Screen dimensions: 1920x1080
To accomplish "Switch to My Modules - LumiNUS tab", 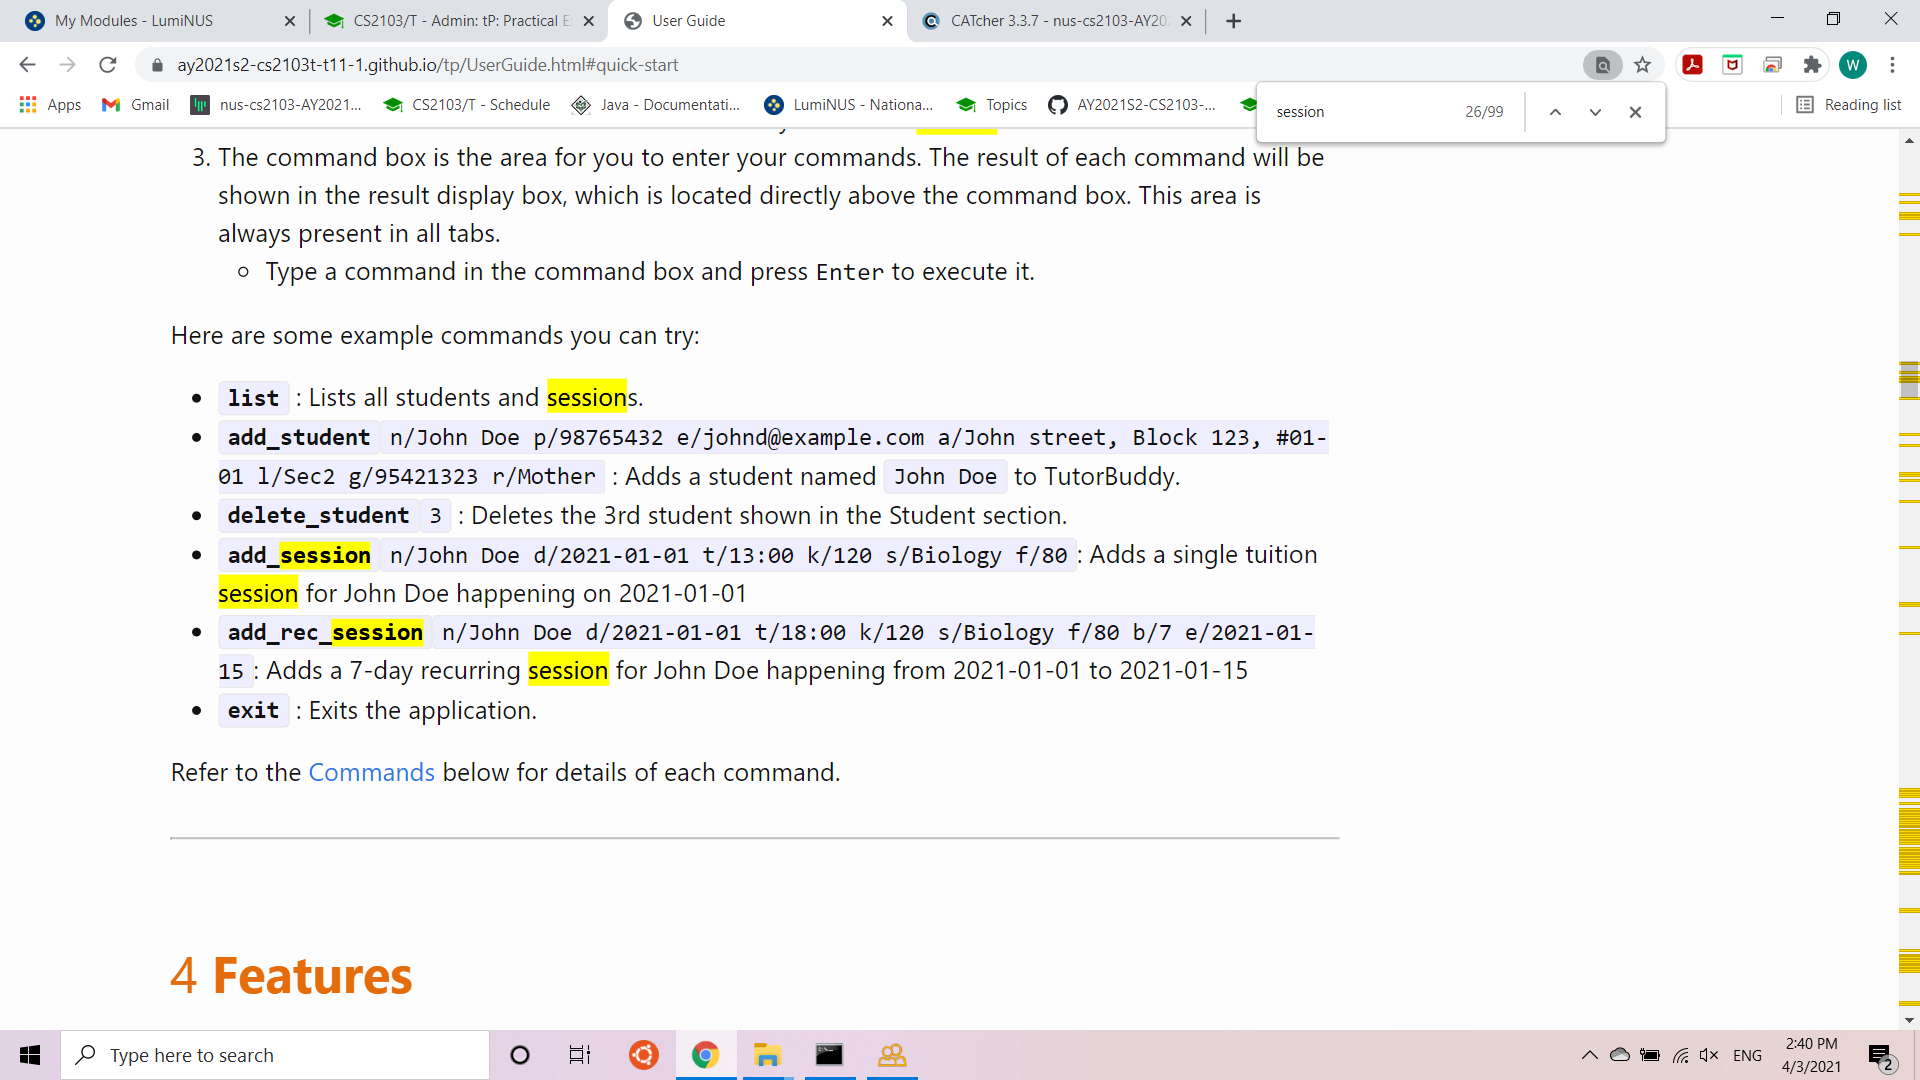I will [x=134, y=21].
